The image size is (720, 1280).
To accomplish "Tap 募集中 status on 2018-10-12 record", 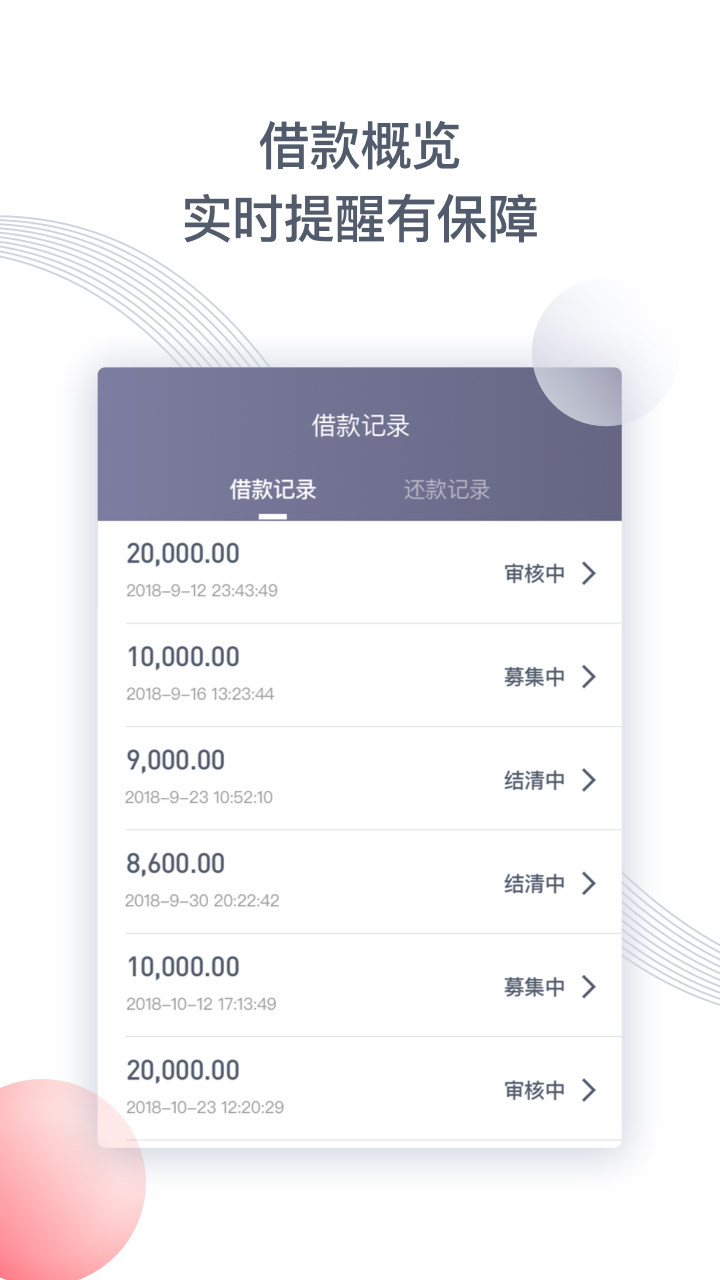I will [x=534, y=987].
